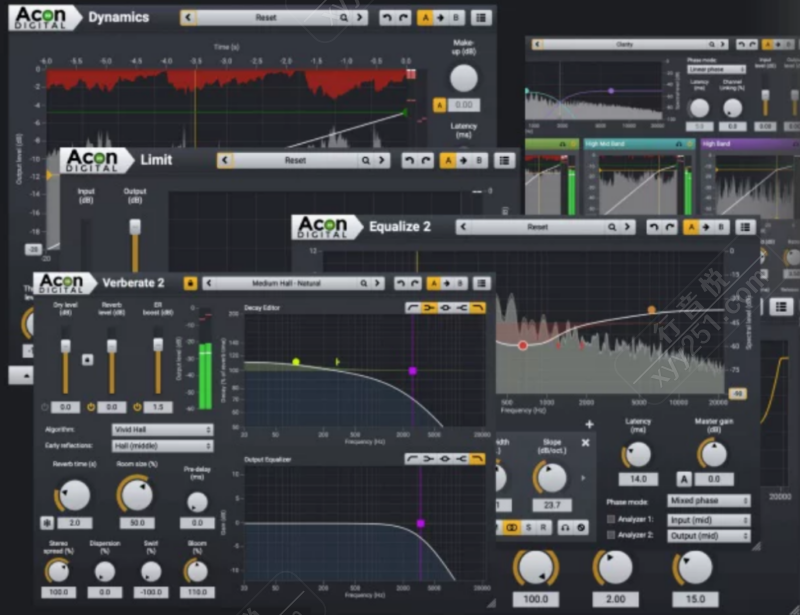800x615 pixels.
Task: Select the High Mid Band header
Action: pyautogui.click(x=639, y=144)
